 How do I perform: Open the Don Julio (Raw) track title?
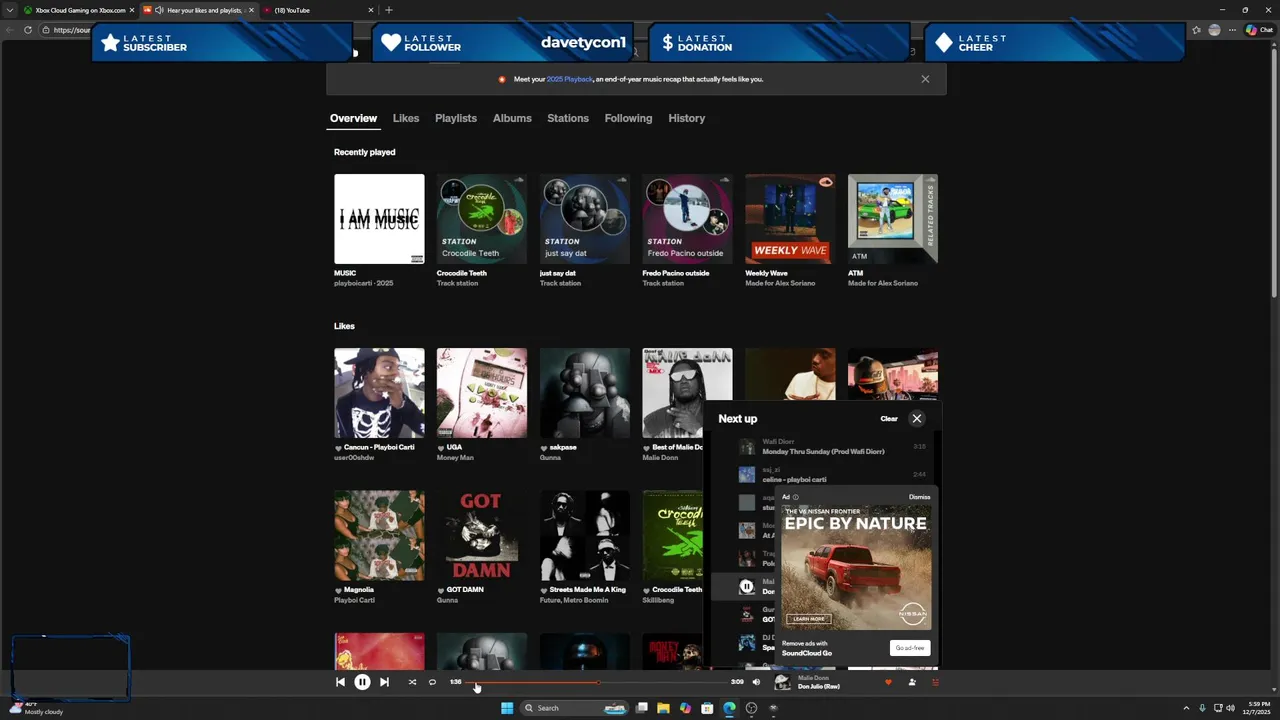(818, 686)
